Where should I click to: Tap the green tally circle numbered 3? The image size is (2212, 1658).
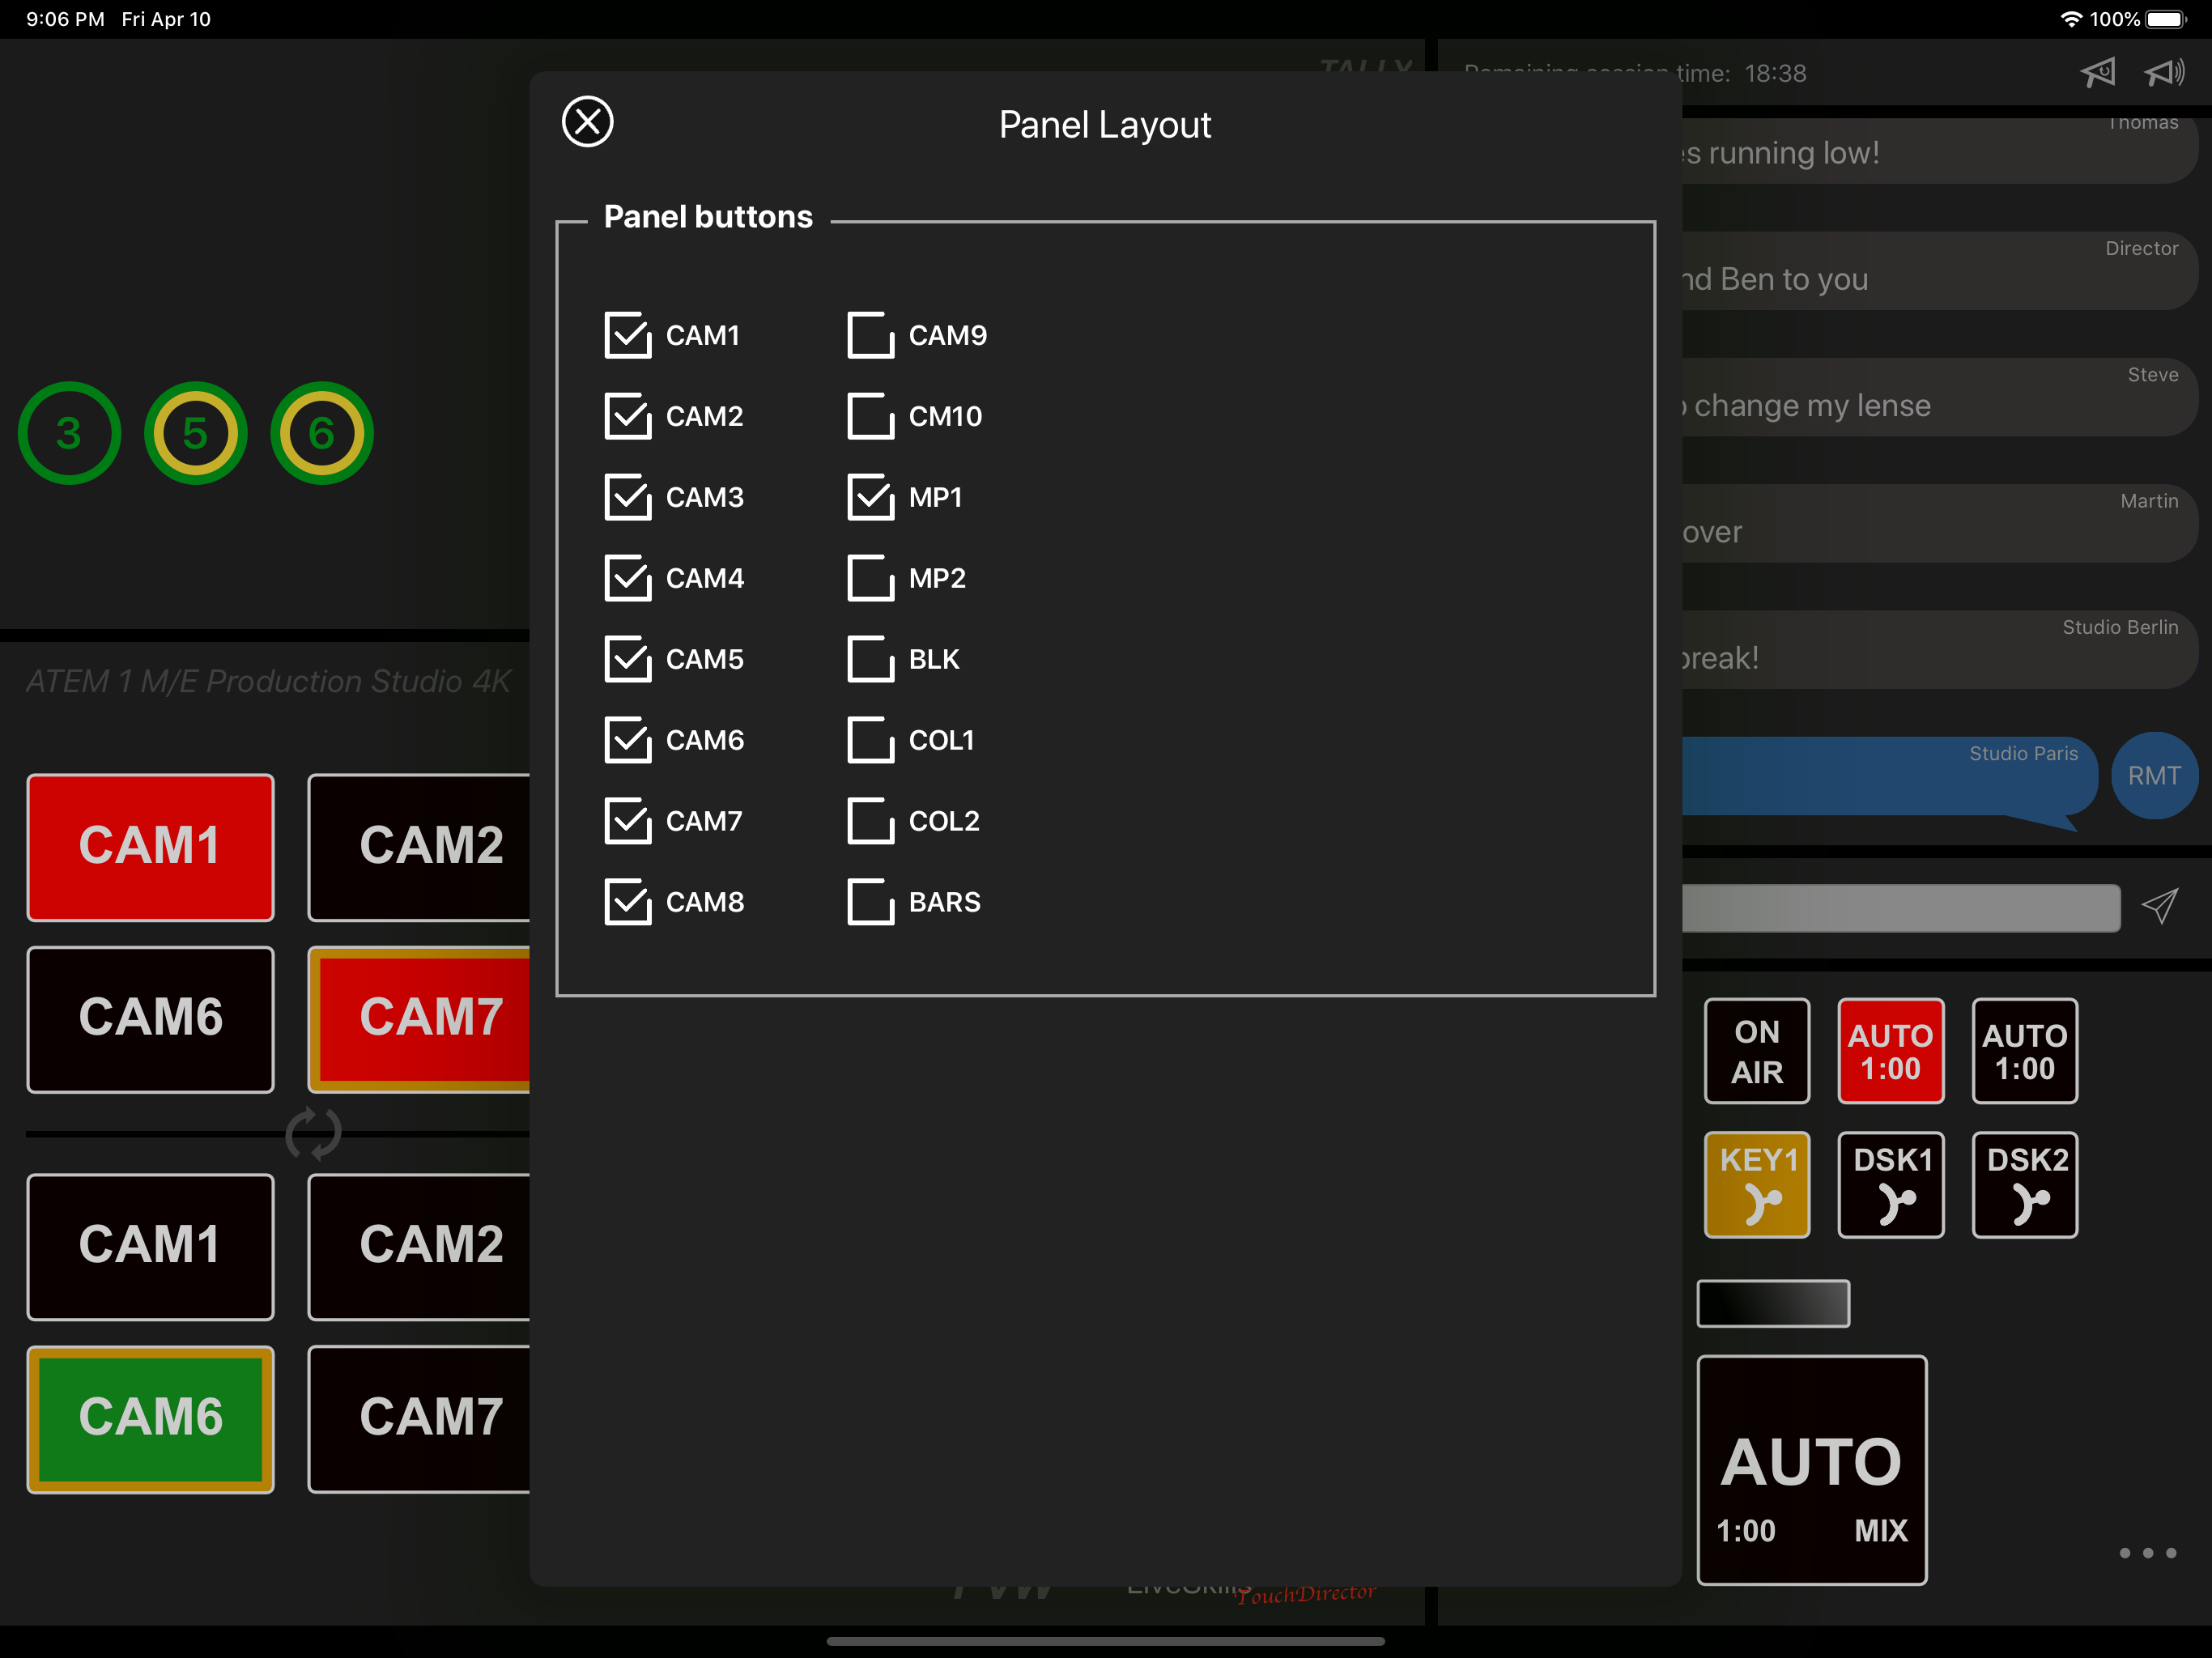point(69,433)
